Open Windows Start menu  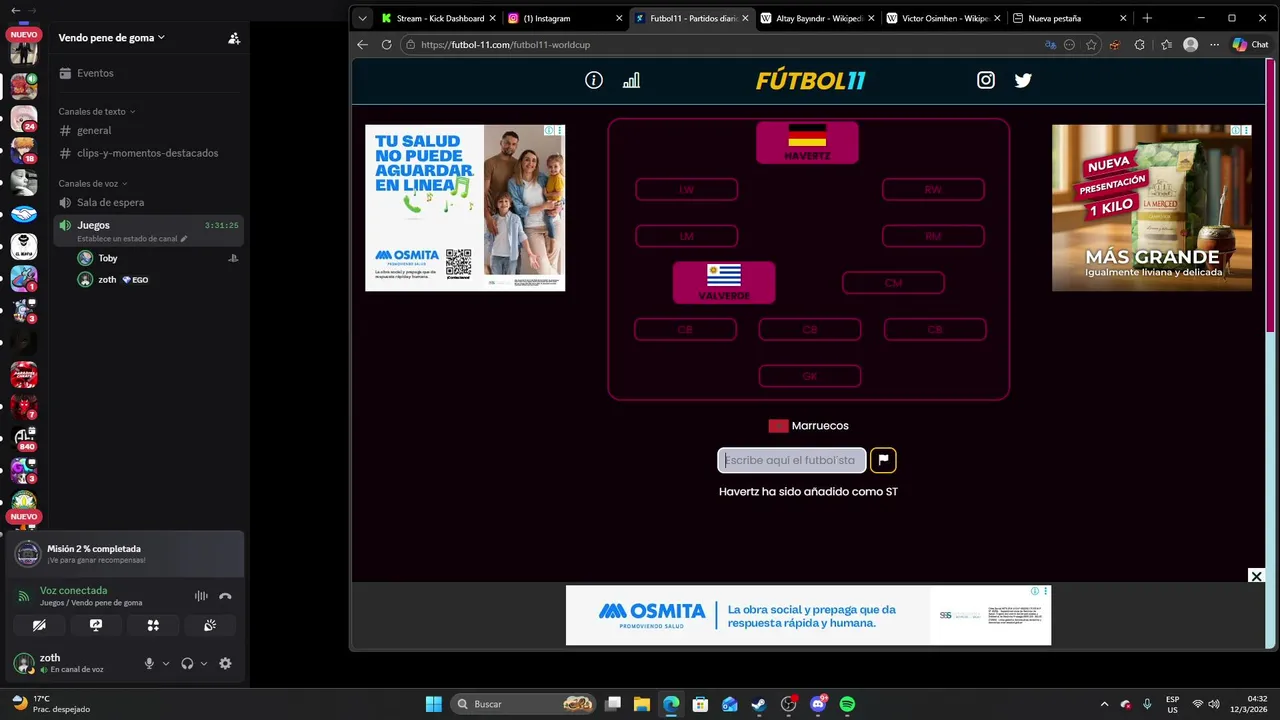pyautogui.click(x=434, y=704)
